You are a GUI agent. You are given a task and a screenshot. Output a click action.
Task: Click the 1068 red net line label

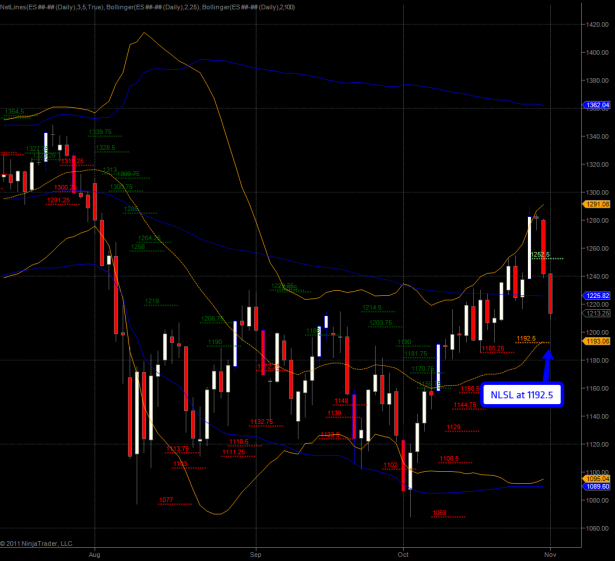tap(439, 513)
